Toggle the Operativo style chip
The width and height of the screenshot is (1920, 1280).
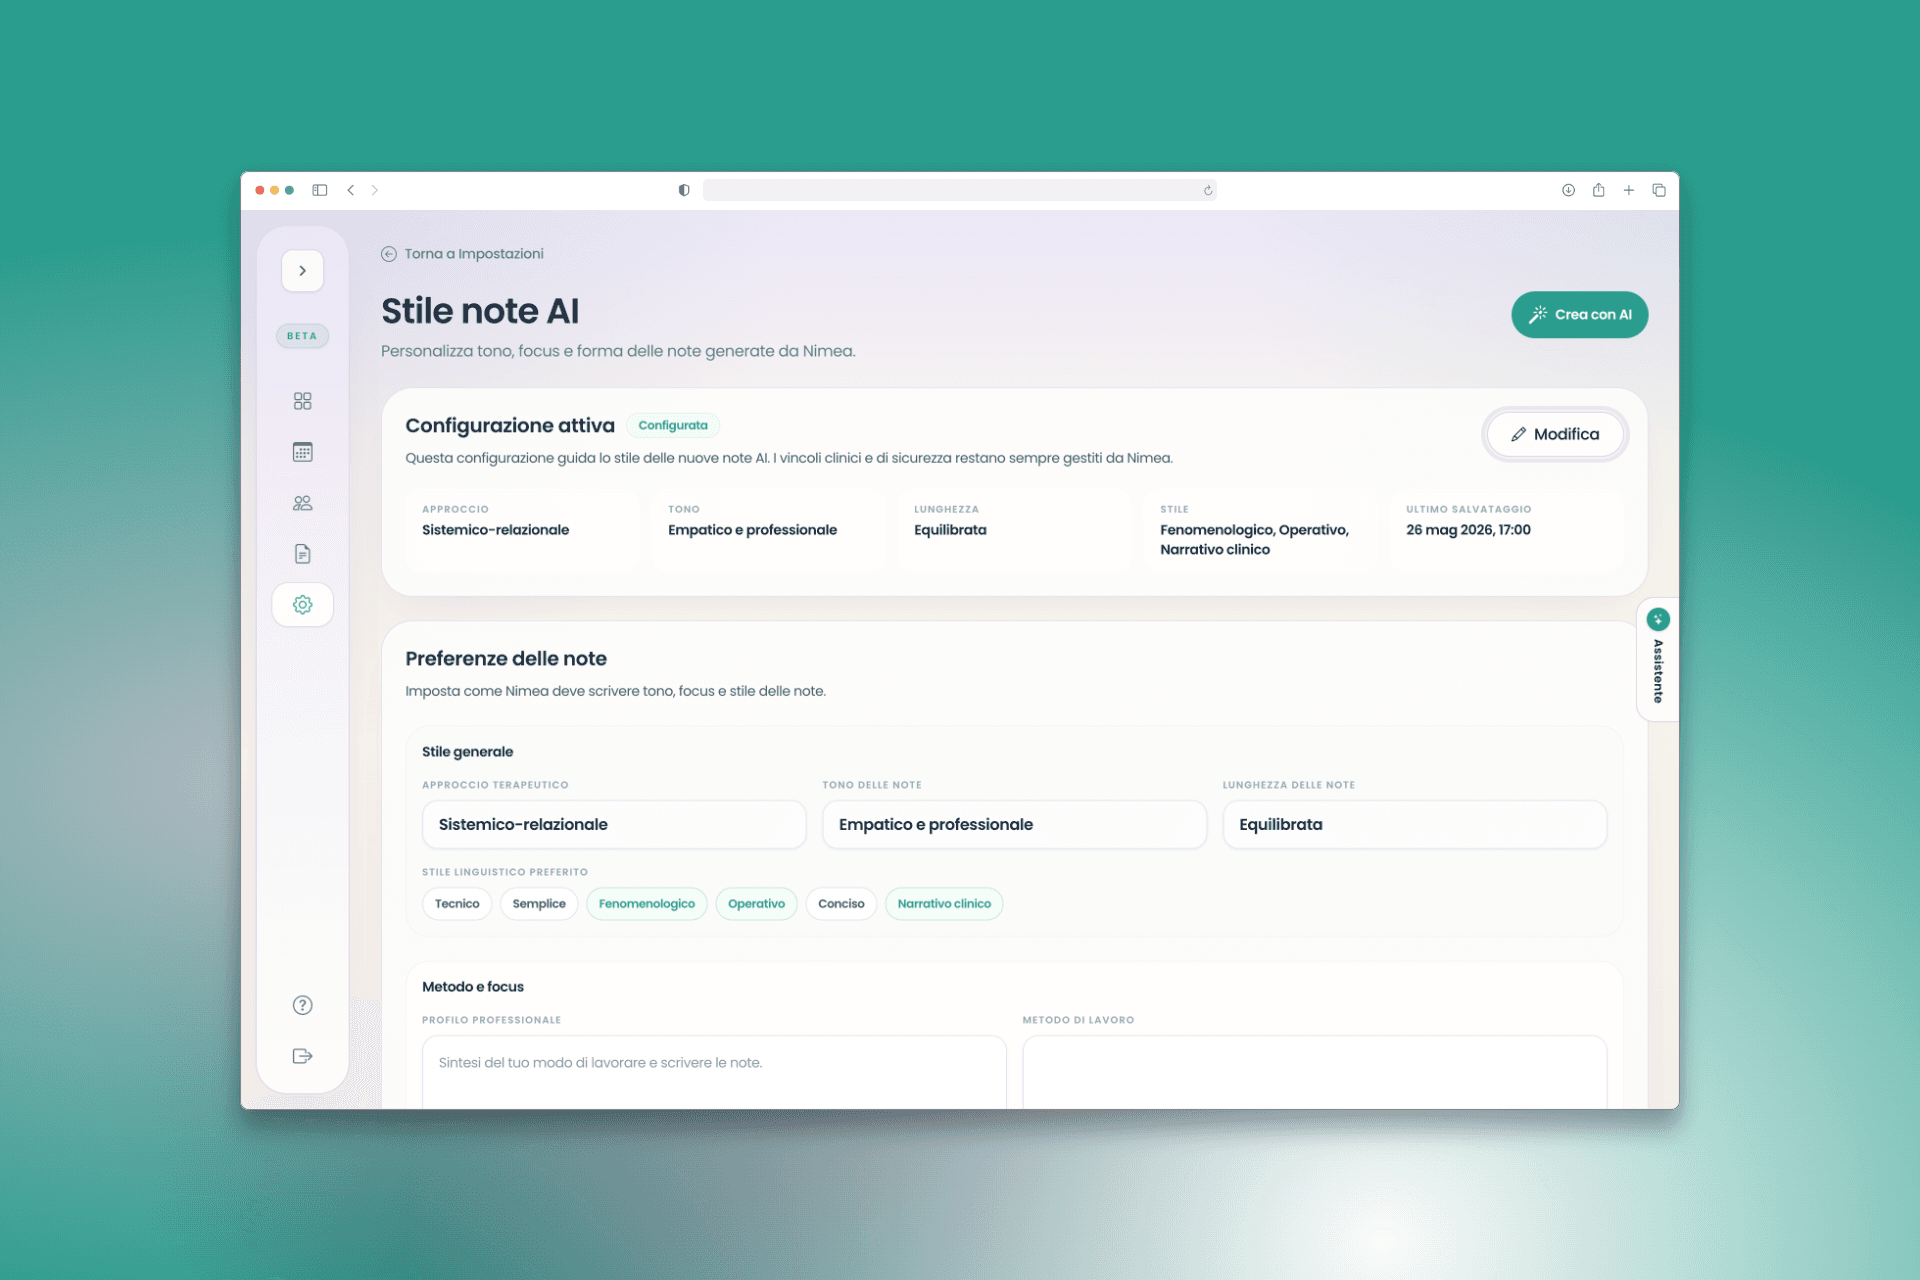[756, 903]
